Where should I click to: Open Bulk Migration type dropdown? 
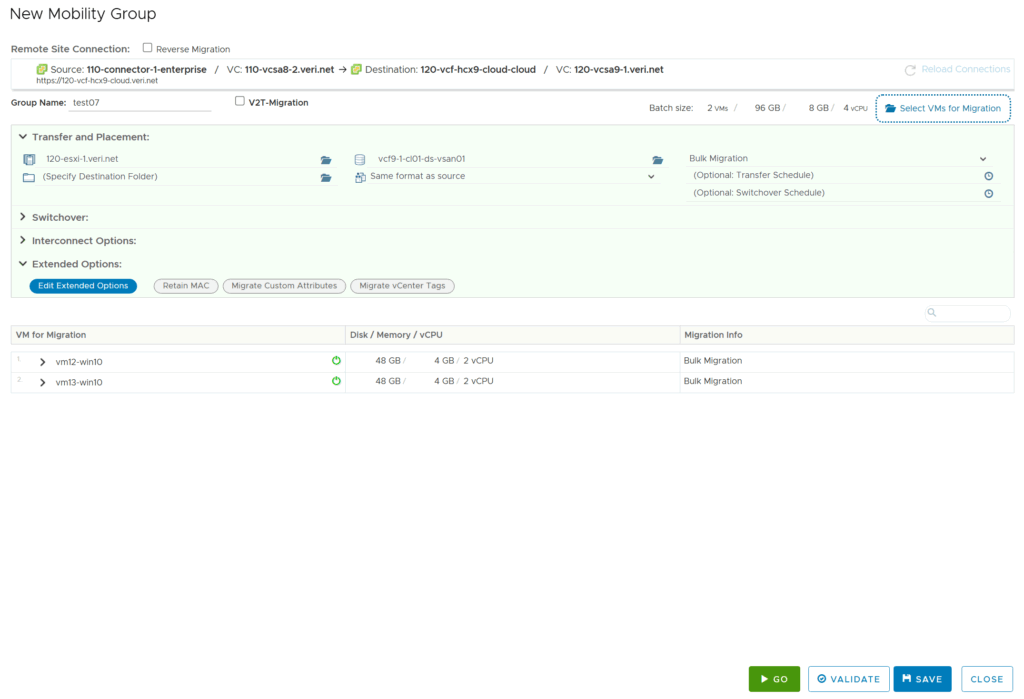(x=982, y=159)
